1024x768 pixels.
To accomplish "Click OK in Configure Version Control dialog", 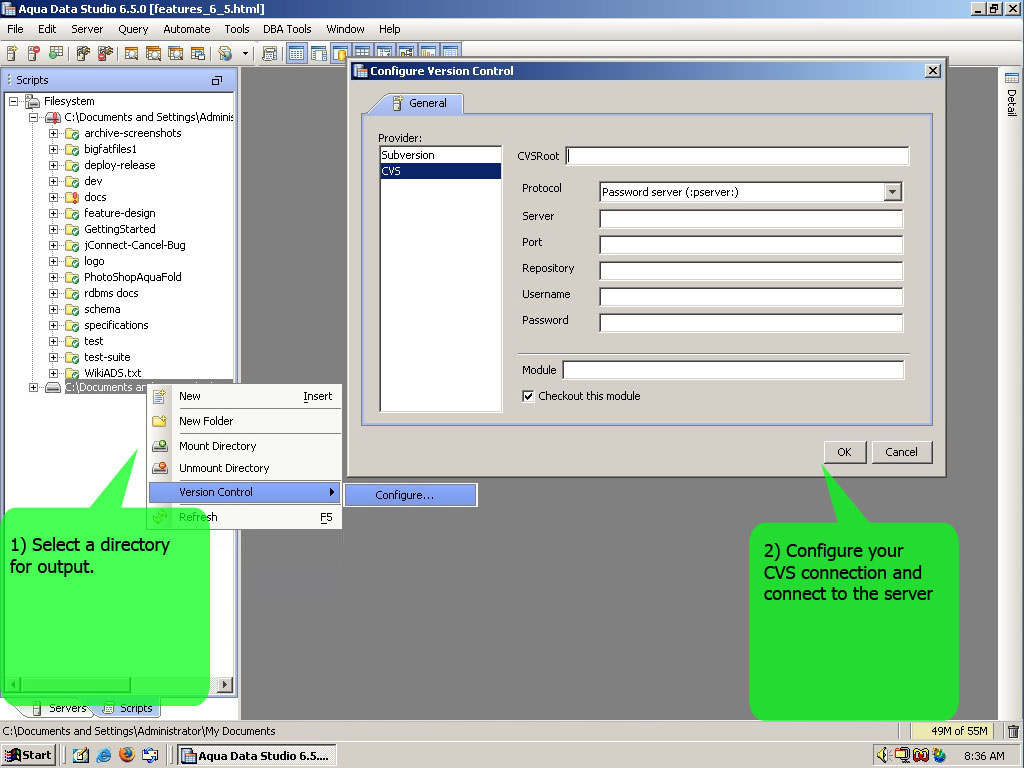I will pyautogui.click(x=844, y=452).
